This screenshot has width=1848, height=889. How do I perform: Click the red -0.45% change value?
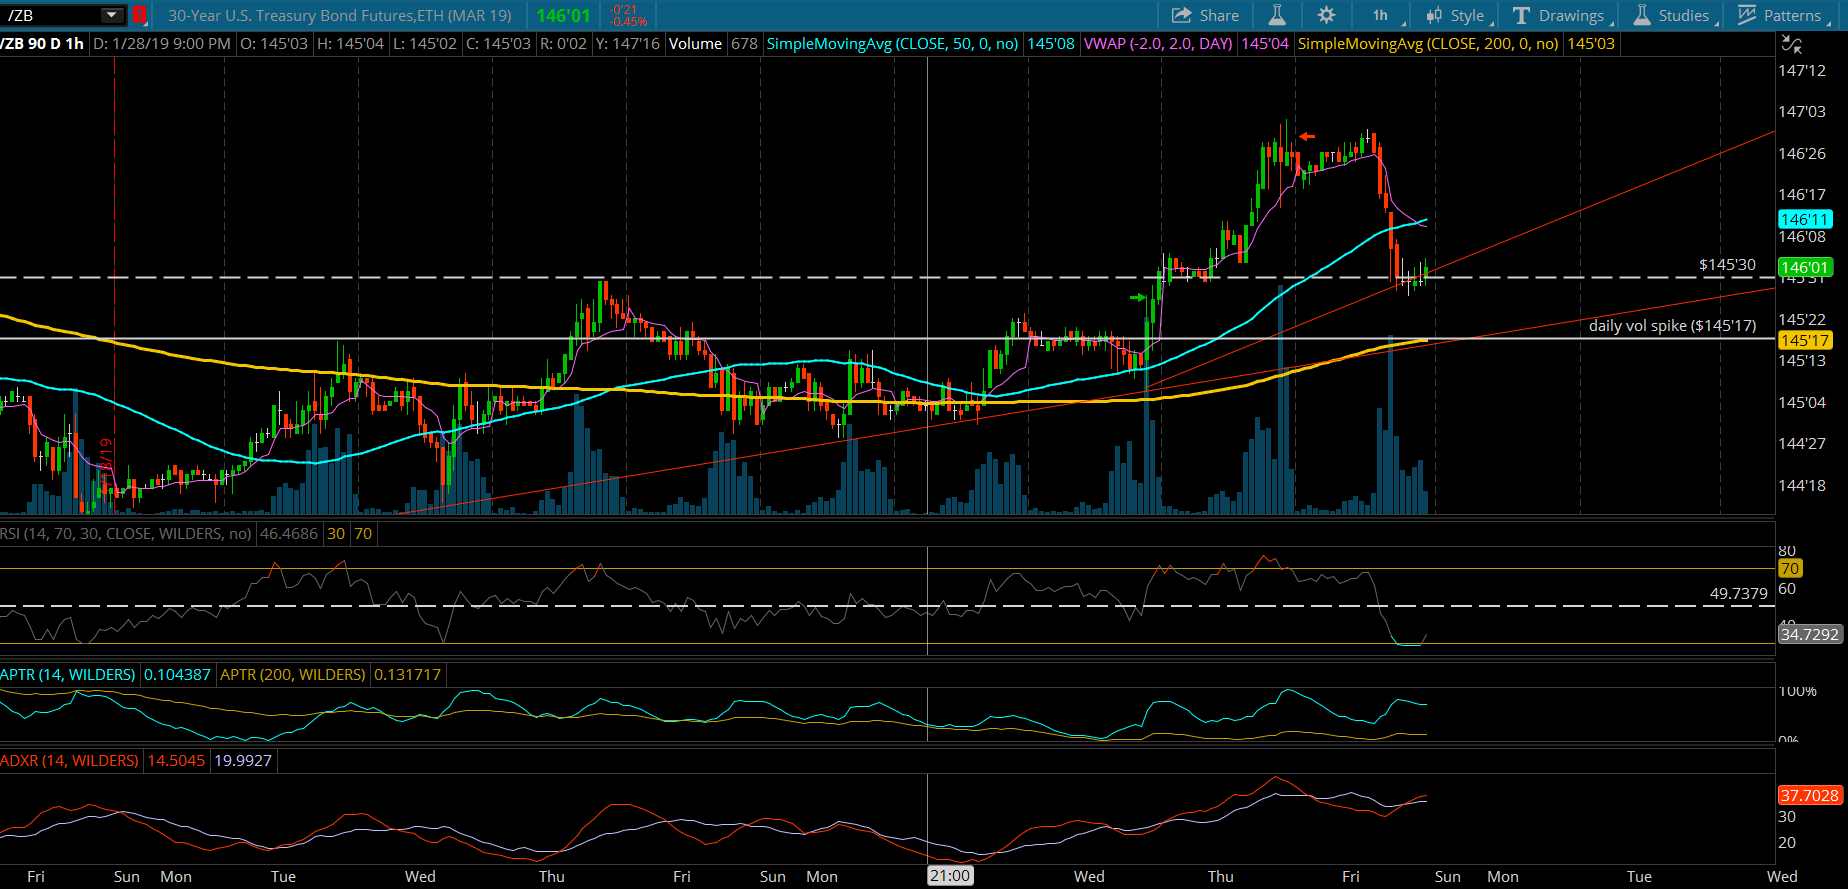pyautogui.click(x=629, y=21)
